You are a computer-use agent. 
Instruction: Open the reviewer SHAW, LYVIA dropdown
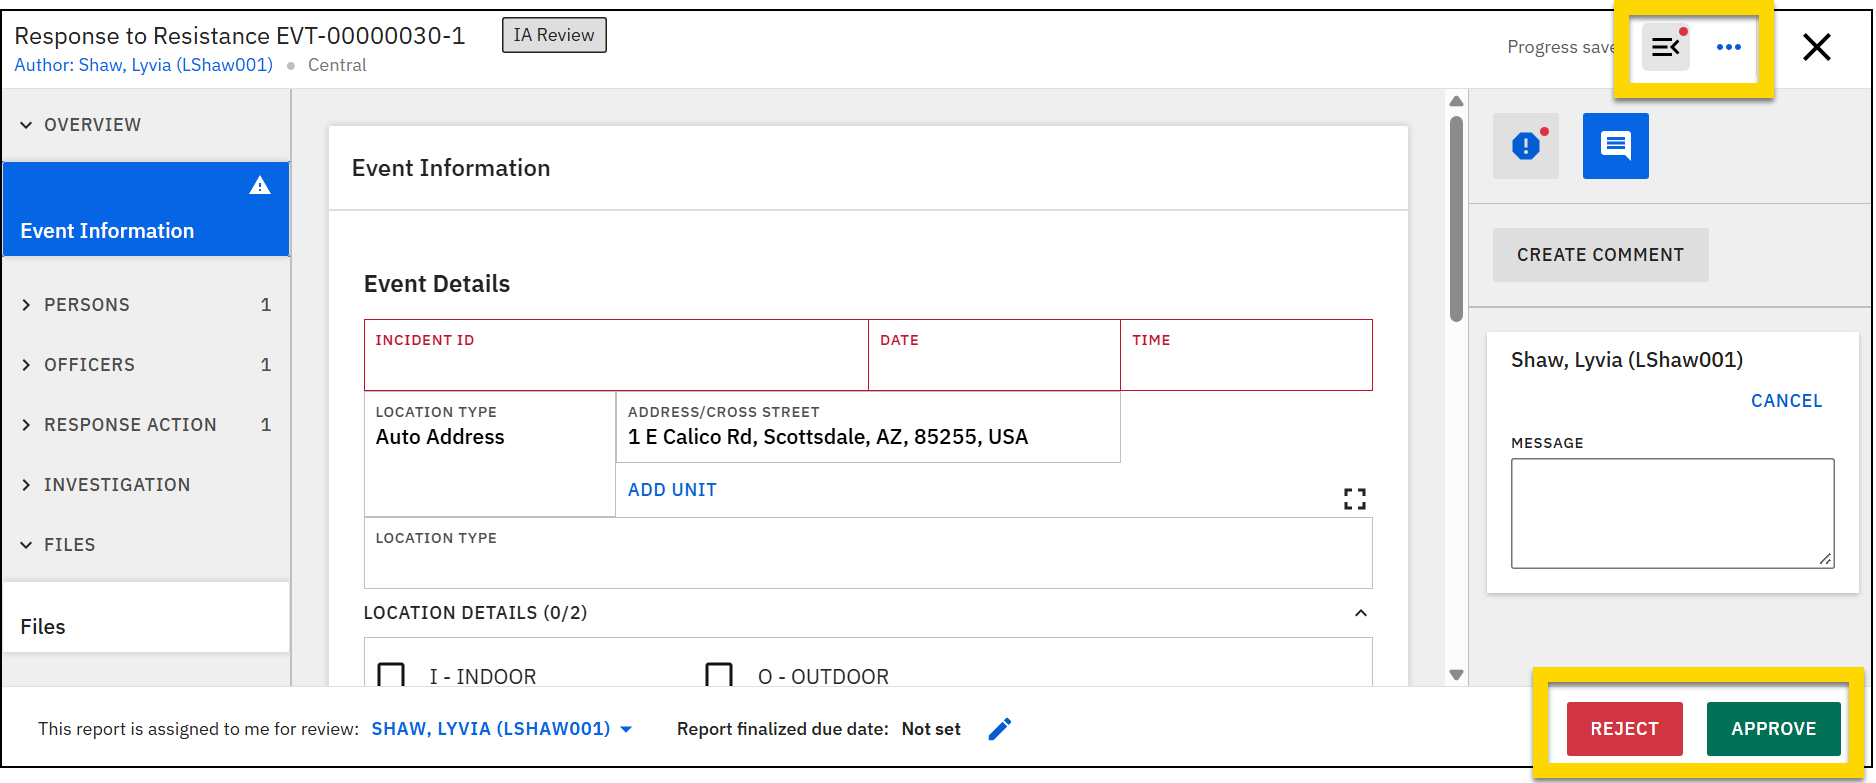[x=502, y=729]
